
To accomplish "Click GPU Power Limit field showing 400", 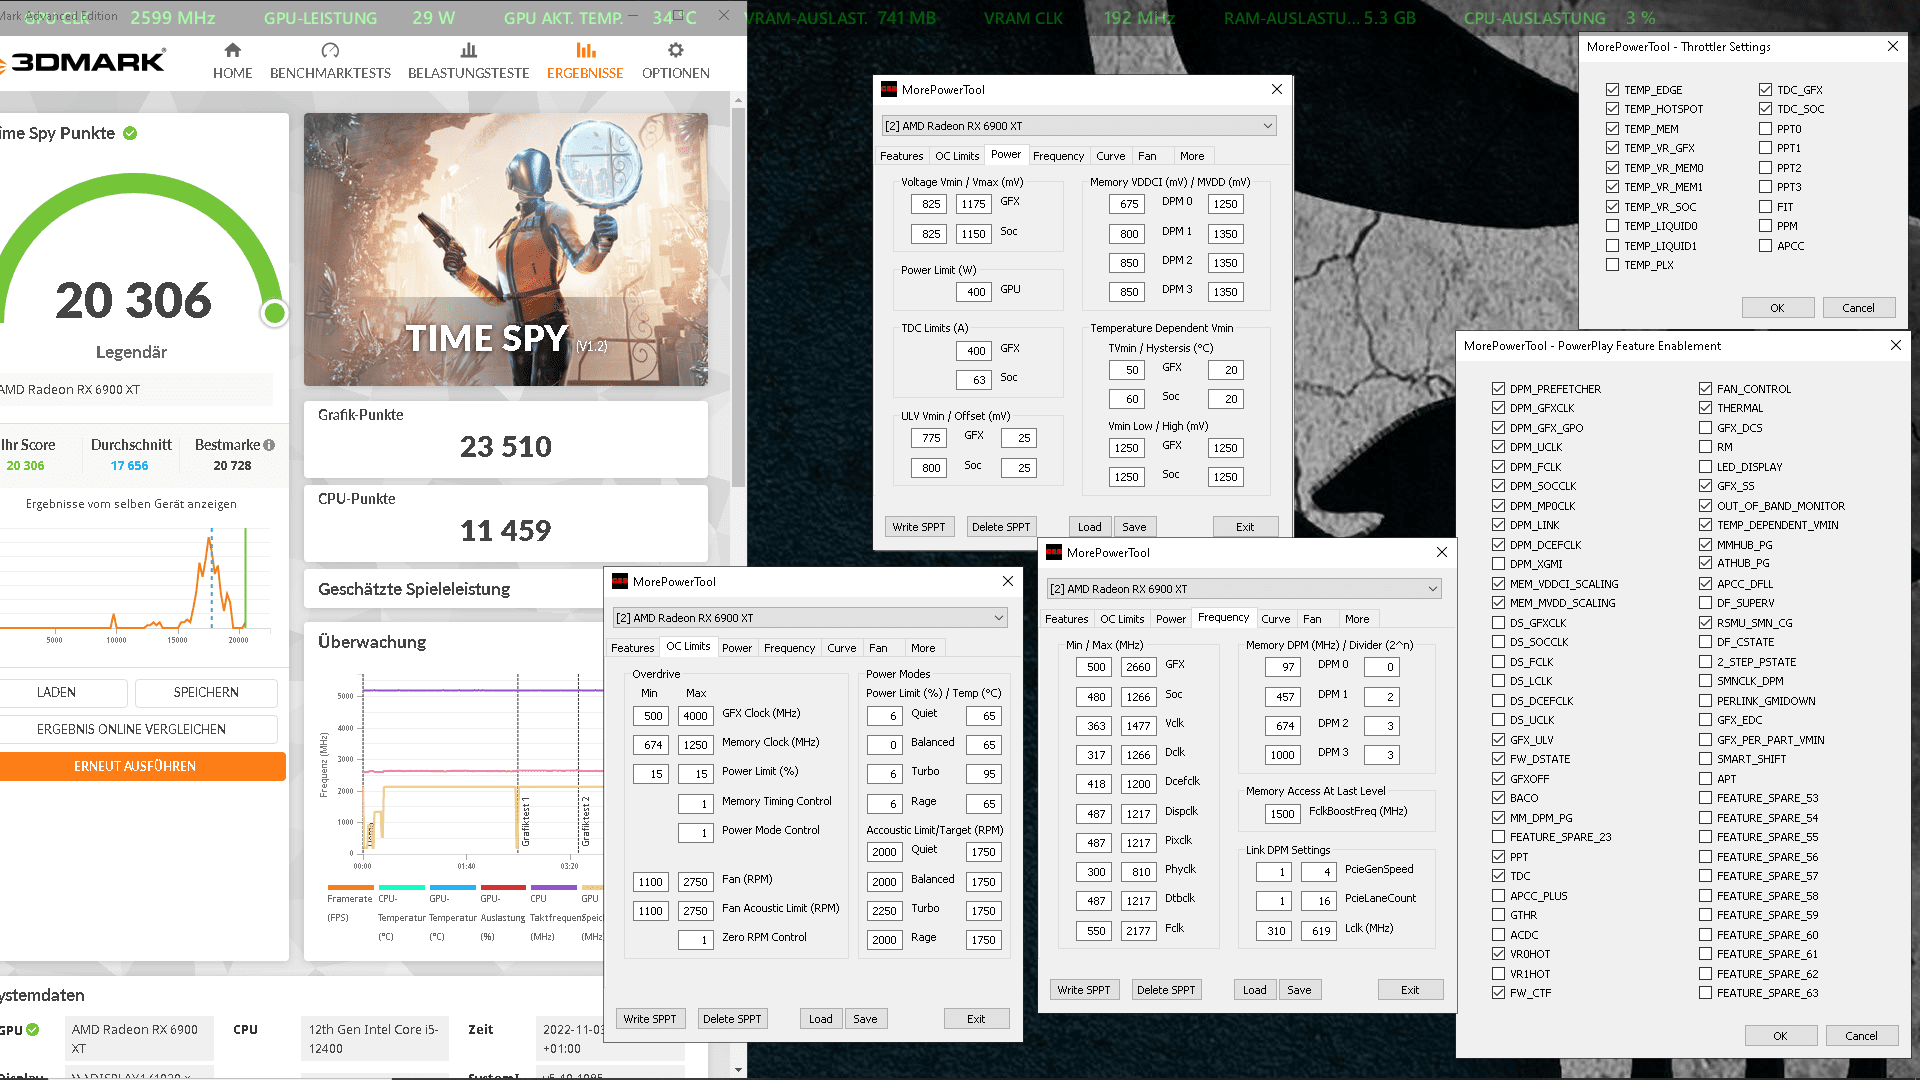I will click(x=972, y=292).
